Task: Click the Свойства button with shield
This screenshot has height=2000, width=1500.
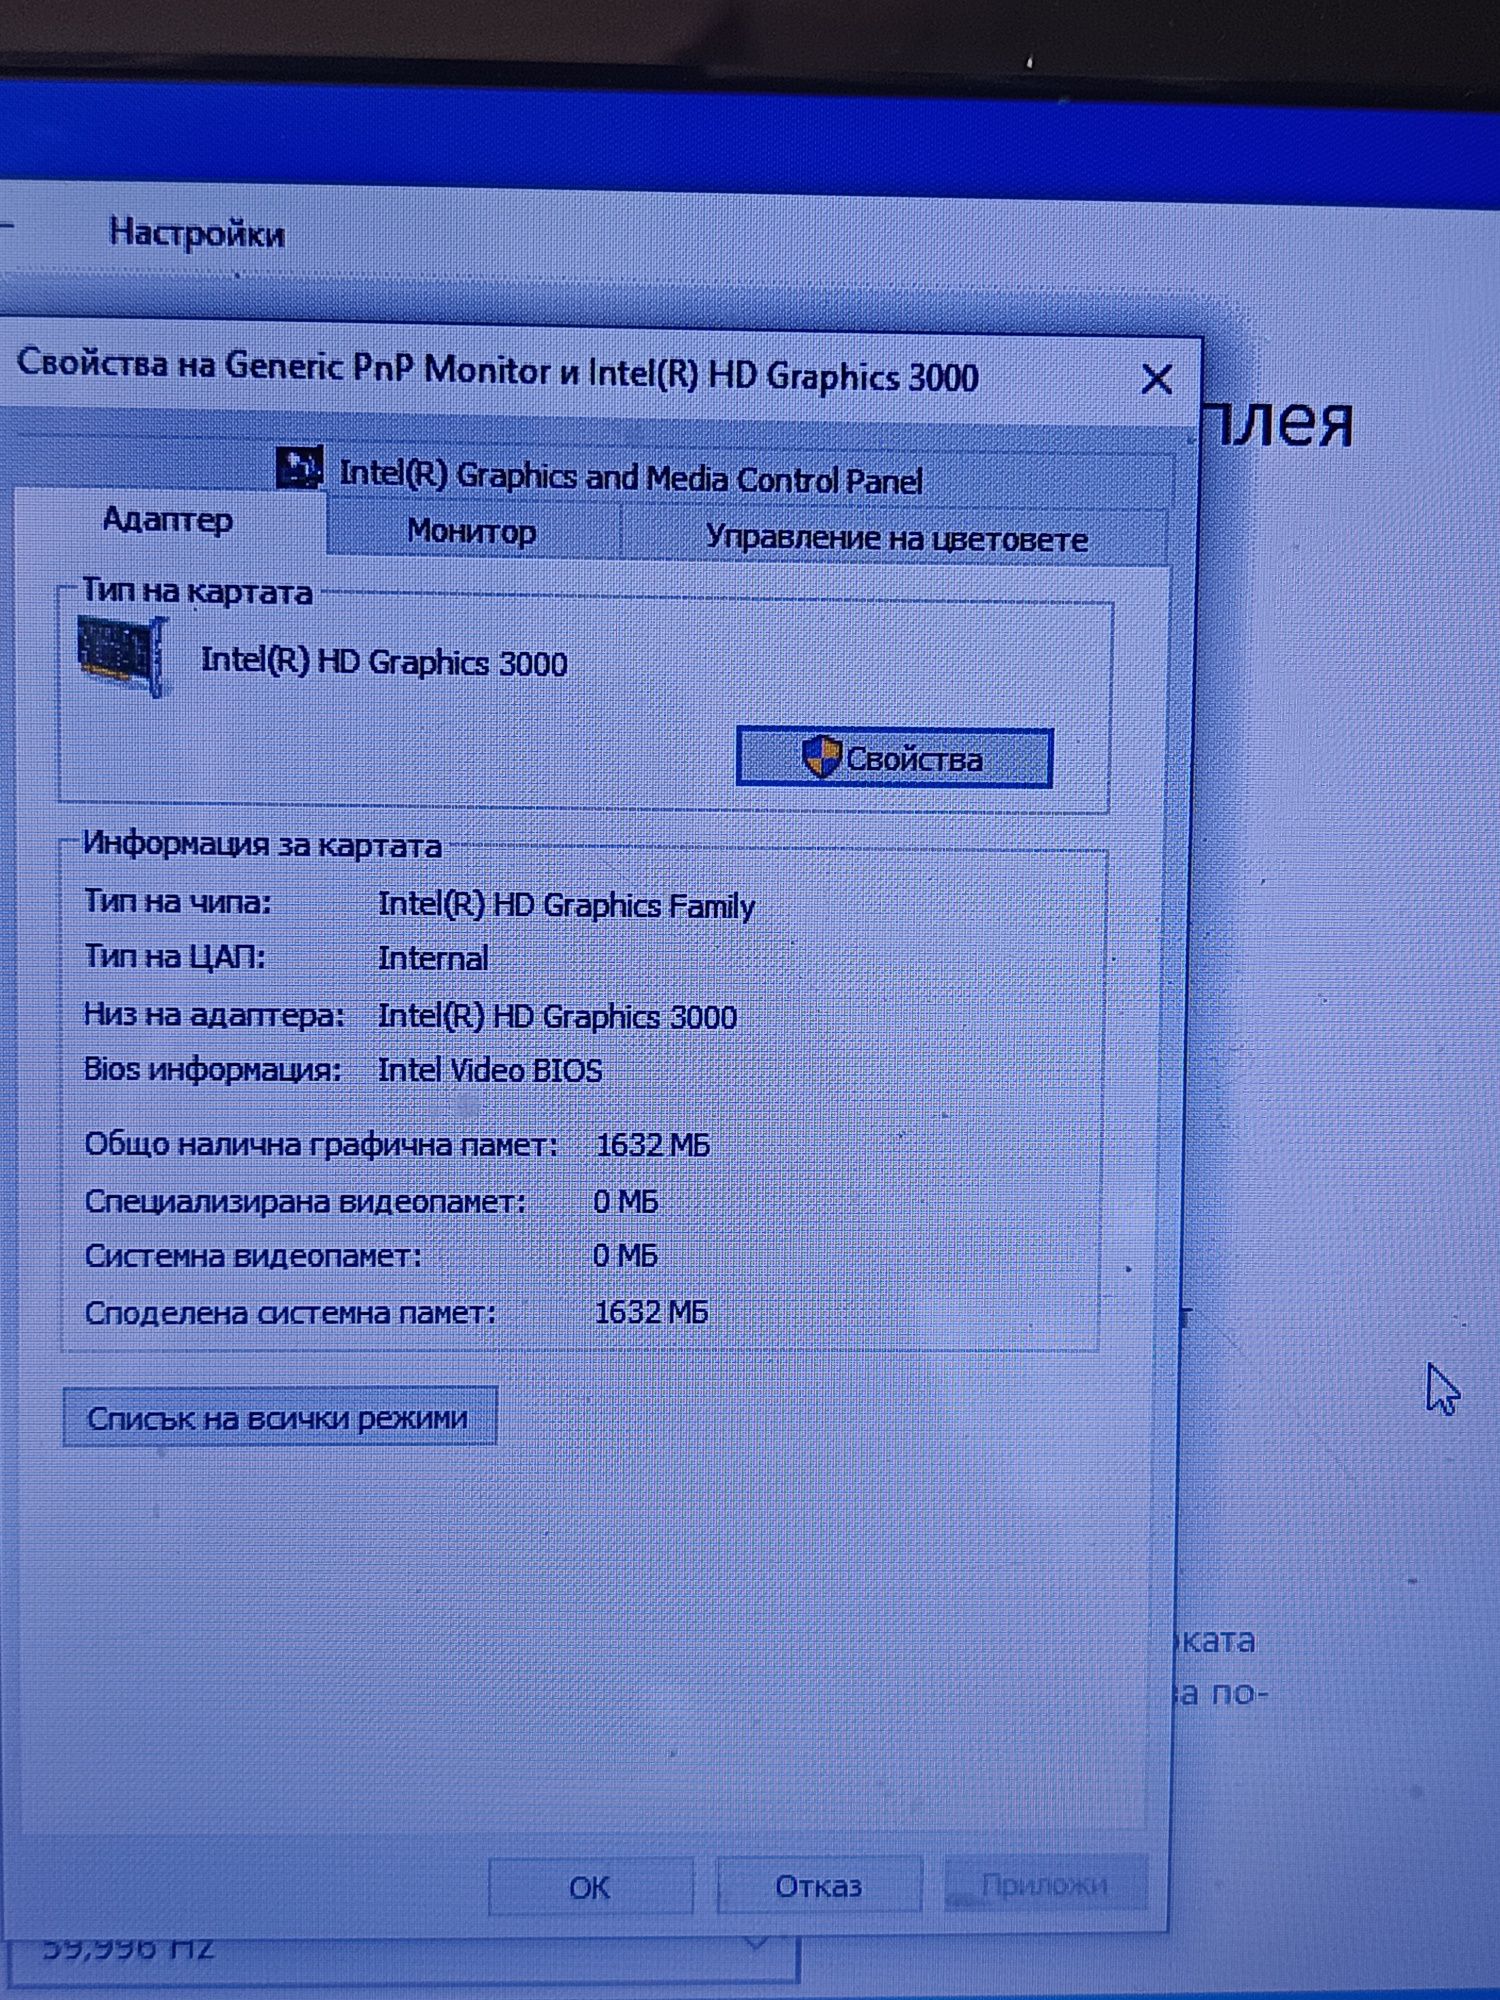Action: point(894,758)
